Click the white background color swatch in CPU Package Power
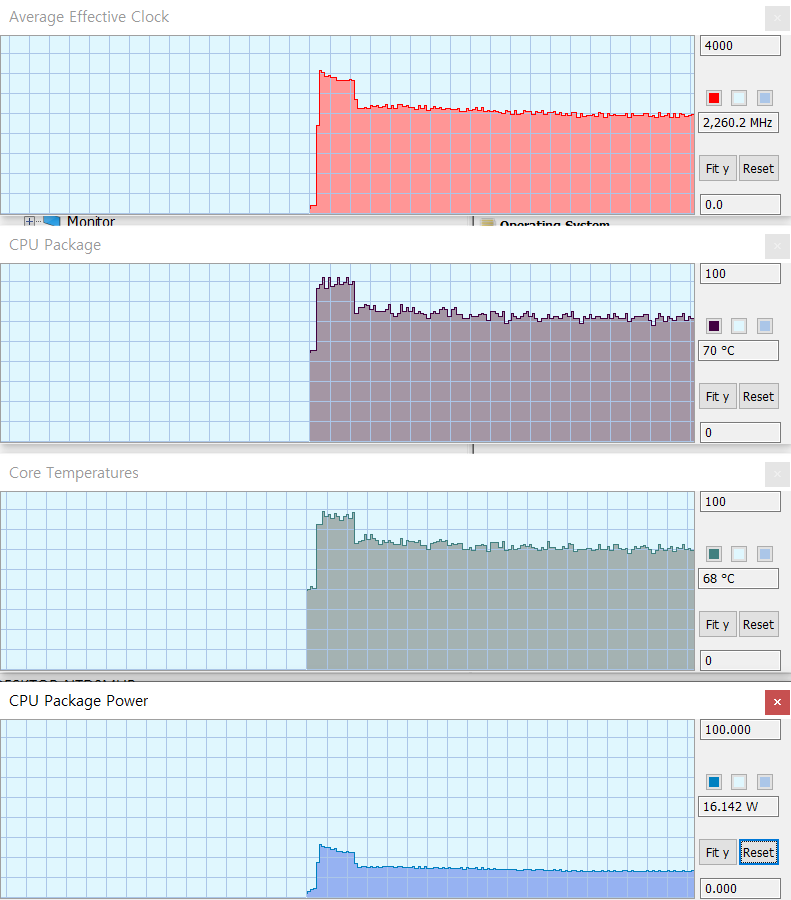 [739, 782]
